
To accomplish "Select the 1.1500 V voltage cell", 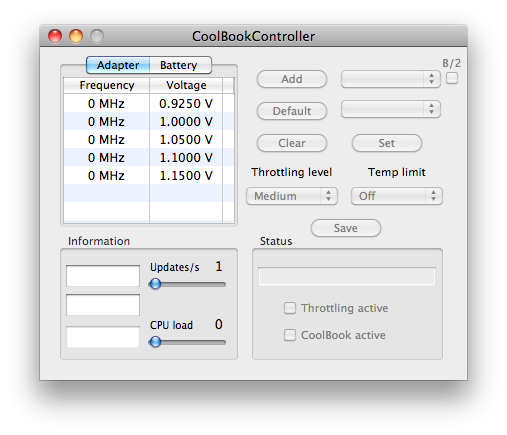I will point(186,176).
